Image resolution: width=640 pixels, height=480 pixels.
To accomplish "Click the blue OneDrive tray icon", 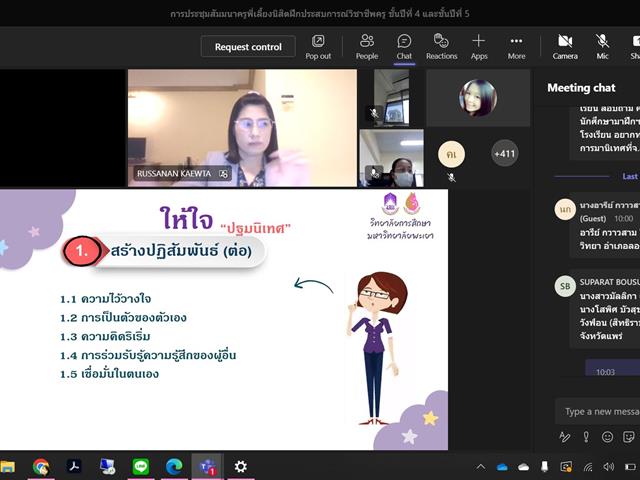I will (x=502, y=467).
